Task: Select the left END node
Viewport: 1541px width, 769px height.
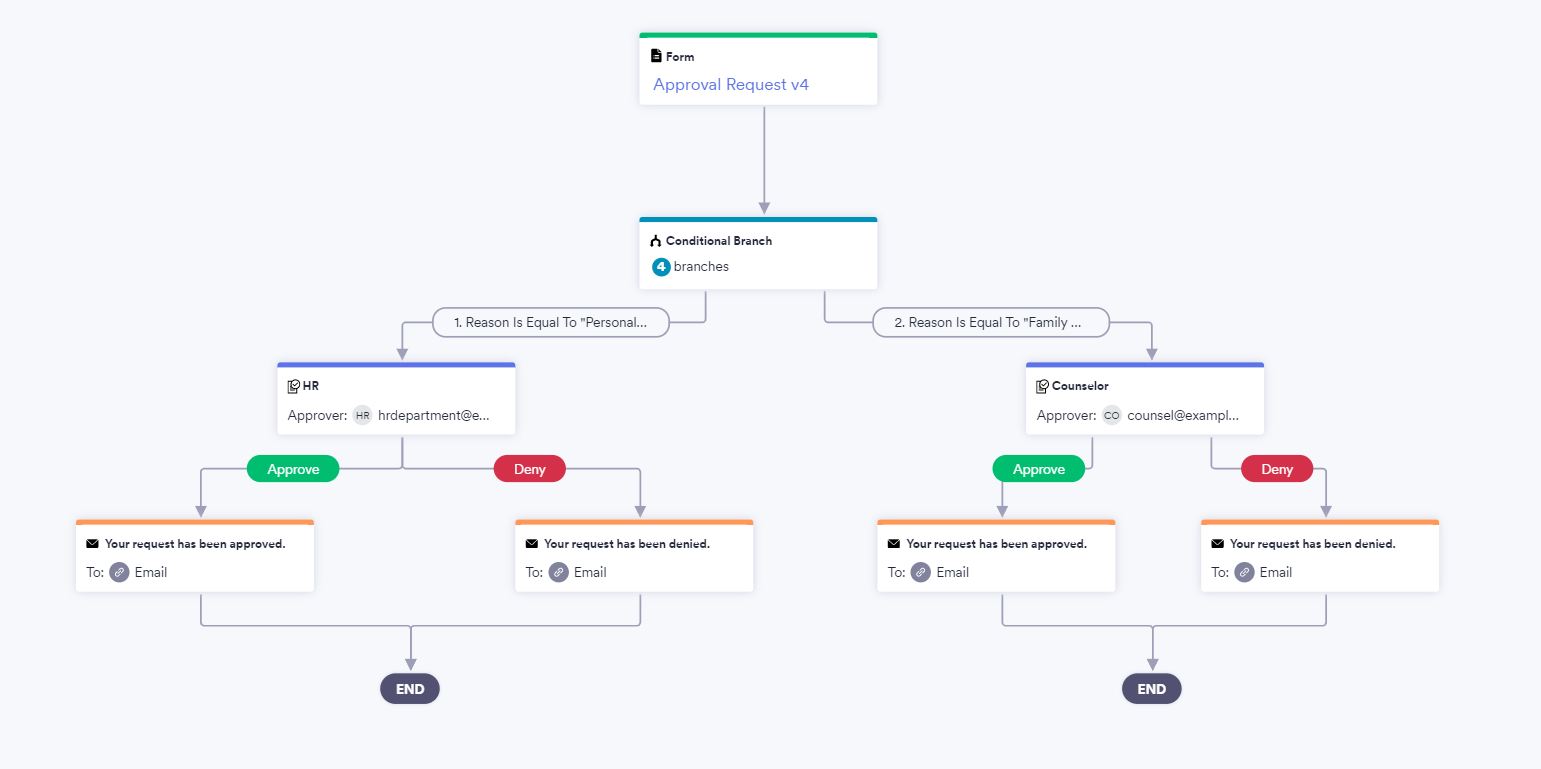Action: (410, 689)
